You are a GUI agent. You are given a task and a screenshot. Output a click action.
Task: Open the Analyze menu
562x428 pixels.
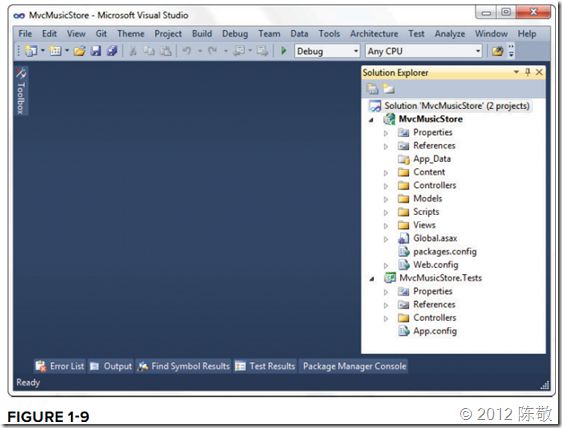[x=450, y=34]
